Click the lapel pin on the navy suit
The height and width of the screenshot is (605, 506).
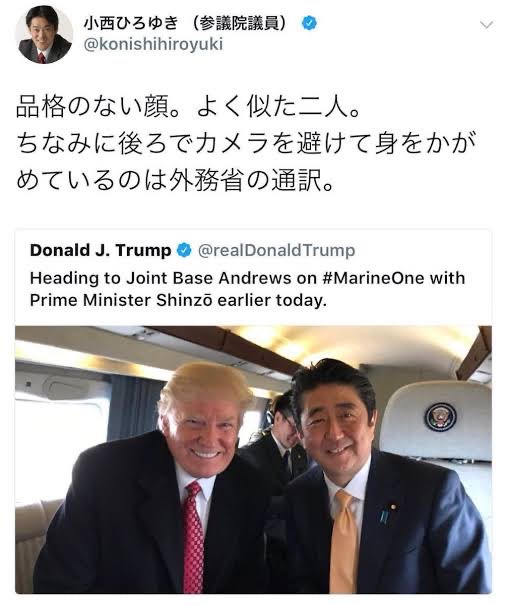tap(393, 507)
